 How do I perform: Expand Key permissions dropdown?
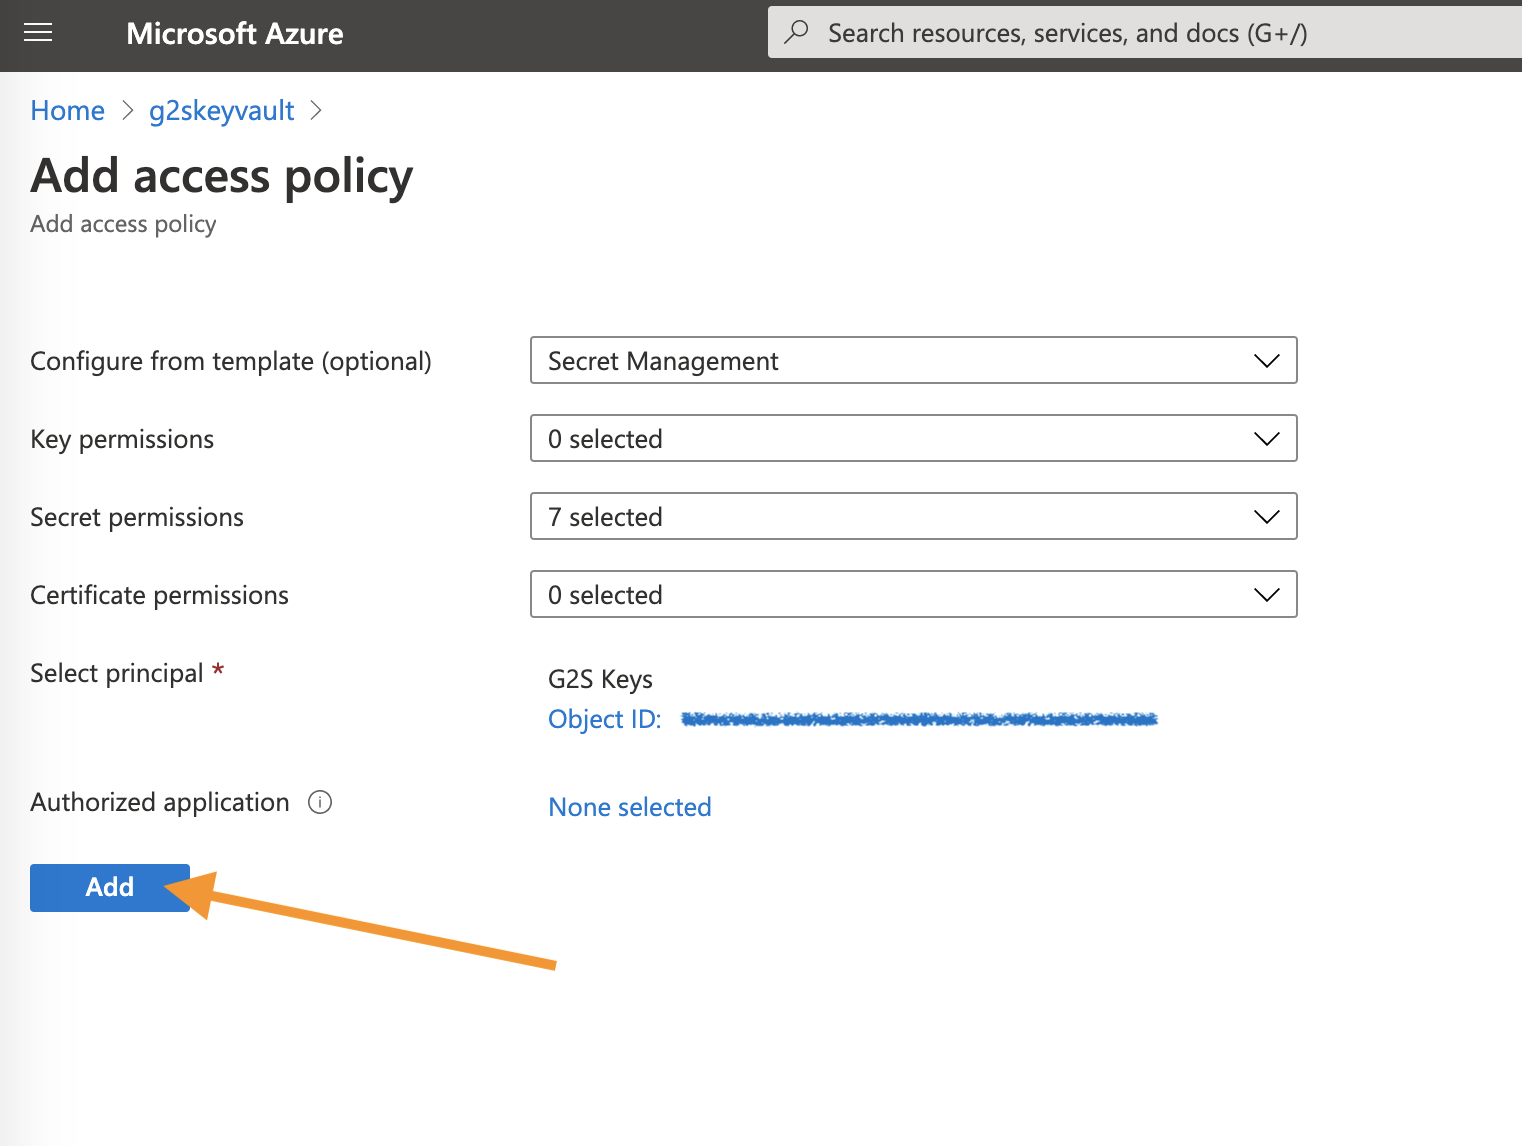pyautogui.click(x=913, y=438)
